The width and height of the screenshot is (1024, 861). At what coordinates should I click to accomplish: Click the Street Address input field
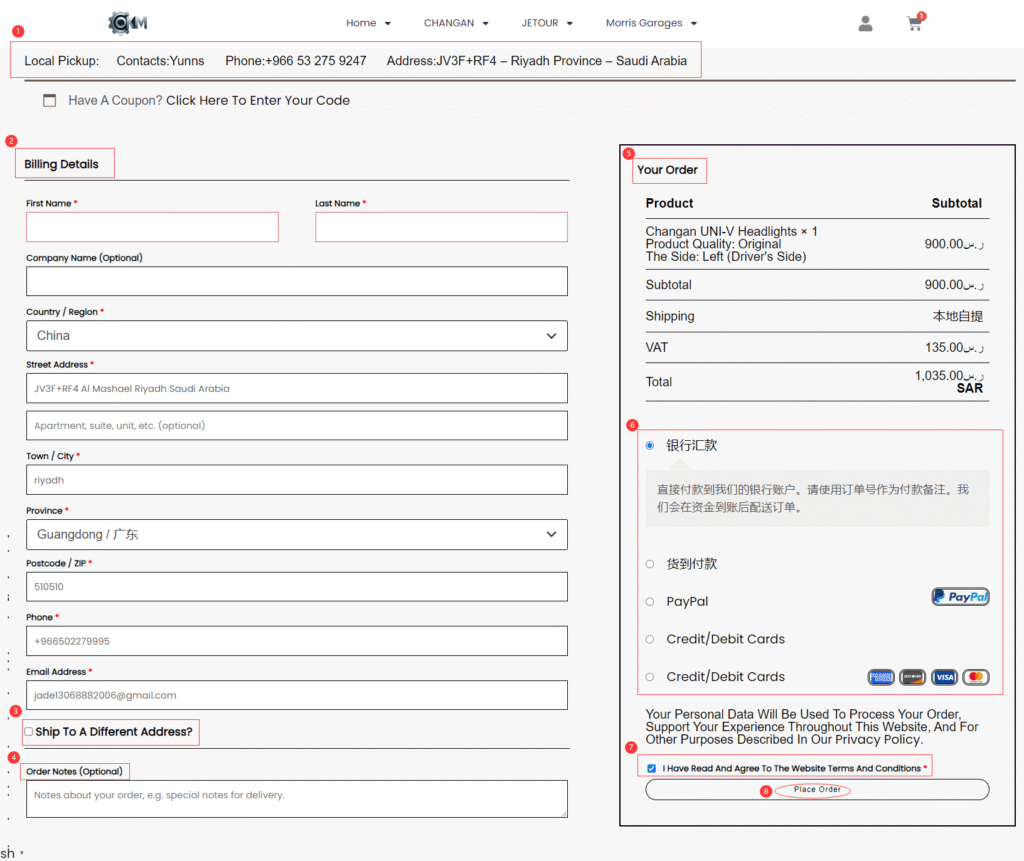[x=296, y=388]
